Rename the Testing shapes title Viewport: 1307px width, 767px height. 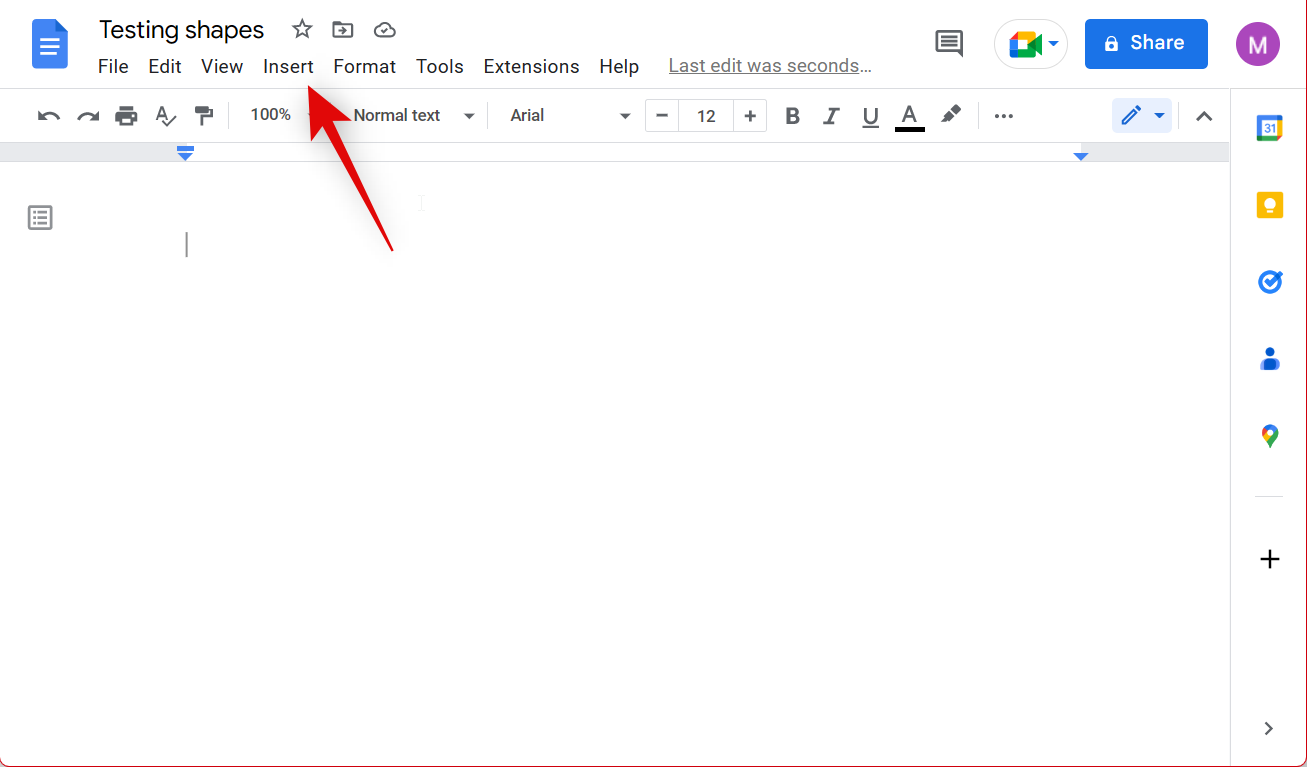pos(182,30)
